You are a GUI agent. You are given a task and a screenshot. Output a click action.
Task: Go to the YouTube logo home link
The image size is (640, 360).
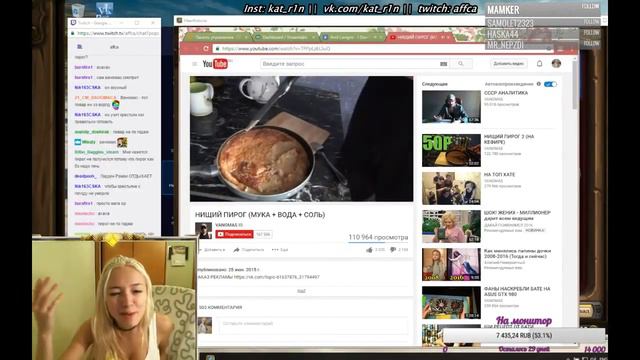pyautogui.click(x=215, y=64)
